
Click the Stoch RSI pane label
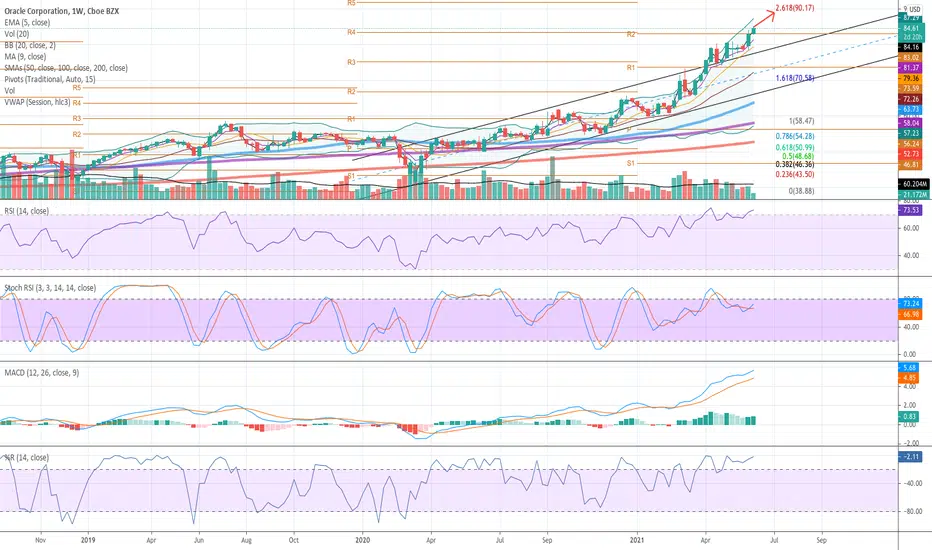coord(50,288)
